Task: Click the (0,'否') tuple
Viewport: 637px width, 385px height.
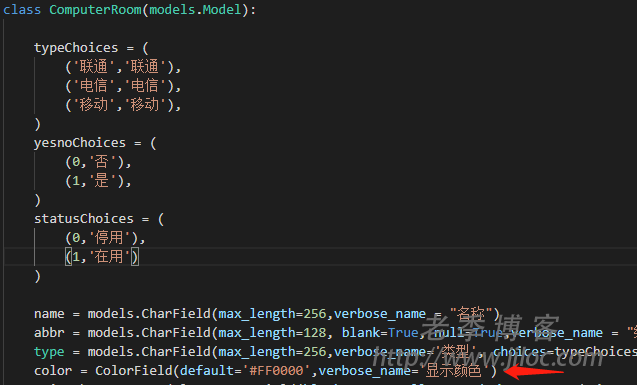Action: pyautogui.click(x=98, y=162)
